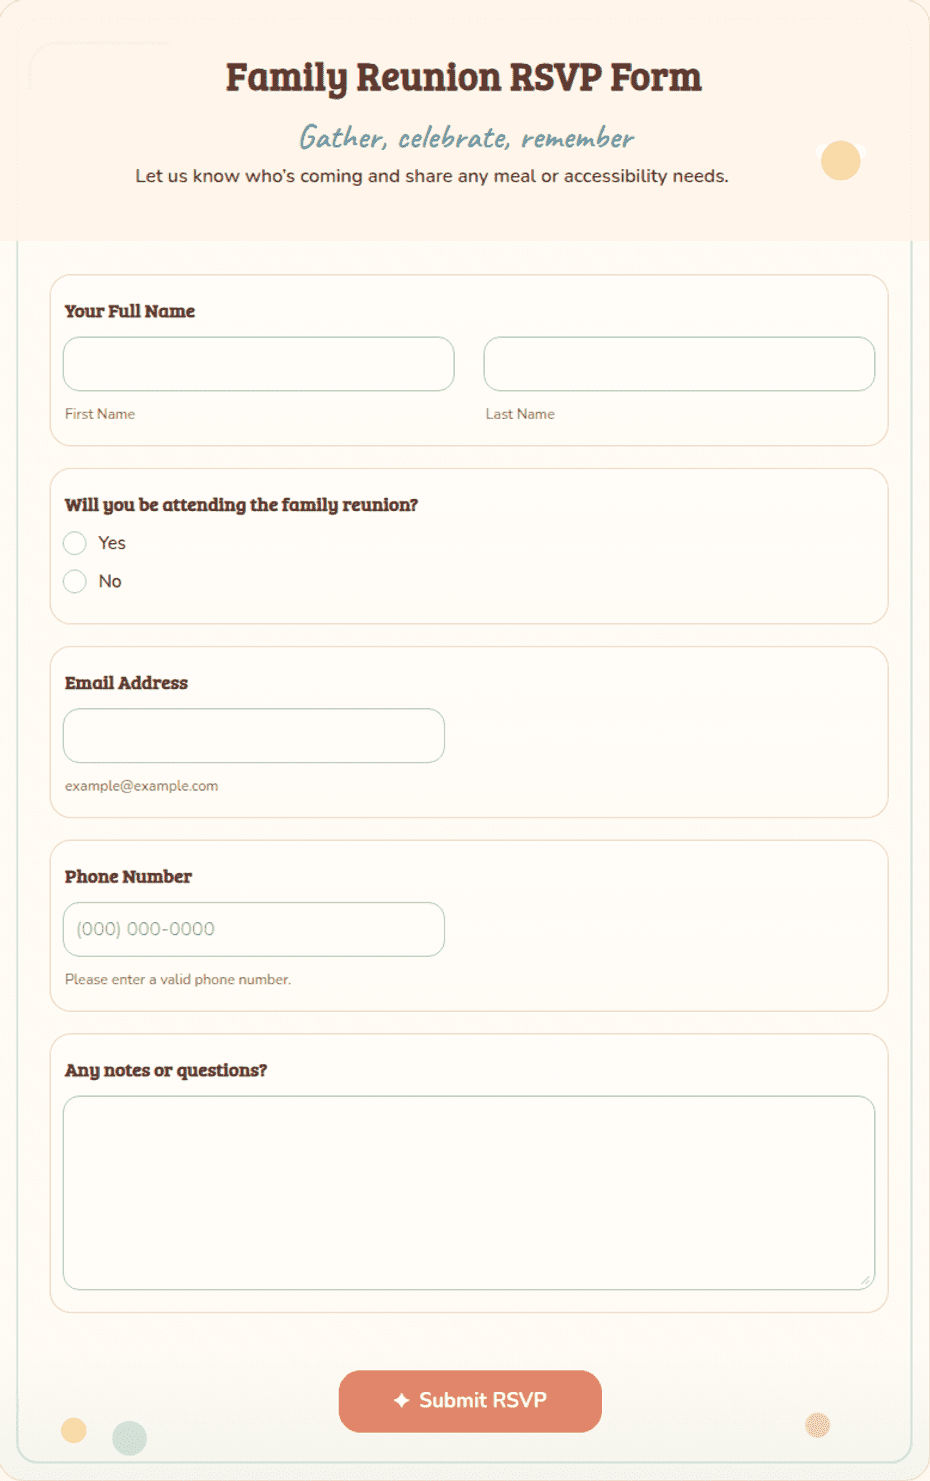Click the 'Your Full Name' label

click(x=130, y=311)
